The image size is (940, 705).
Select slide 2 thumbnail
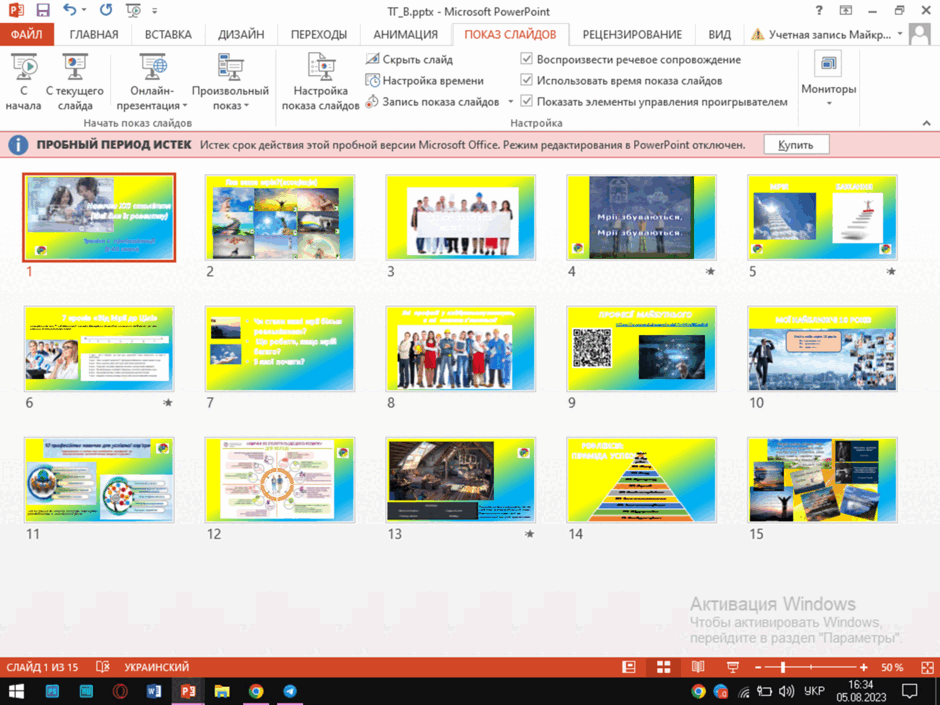pos(280,217)
